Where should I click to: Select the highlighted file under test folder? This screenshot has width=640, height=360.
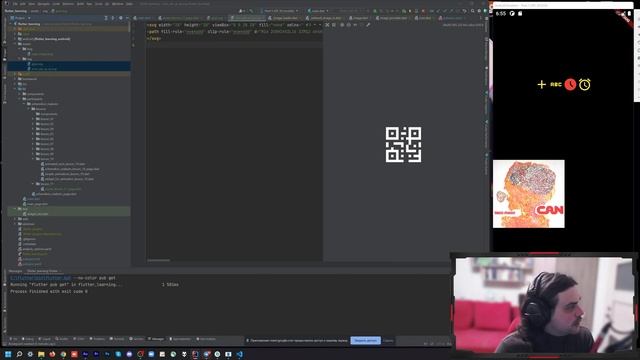tap(38, 213)
